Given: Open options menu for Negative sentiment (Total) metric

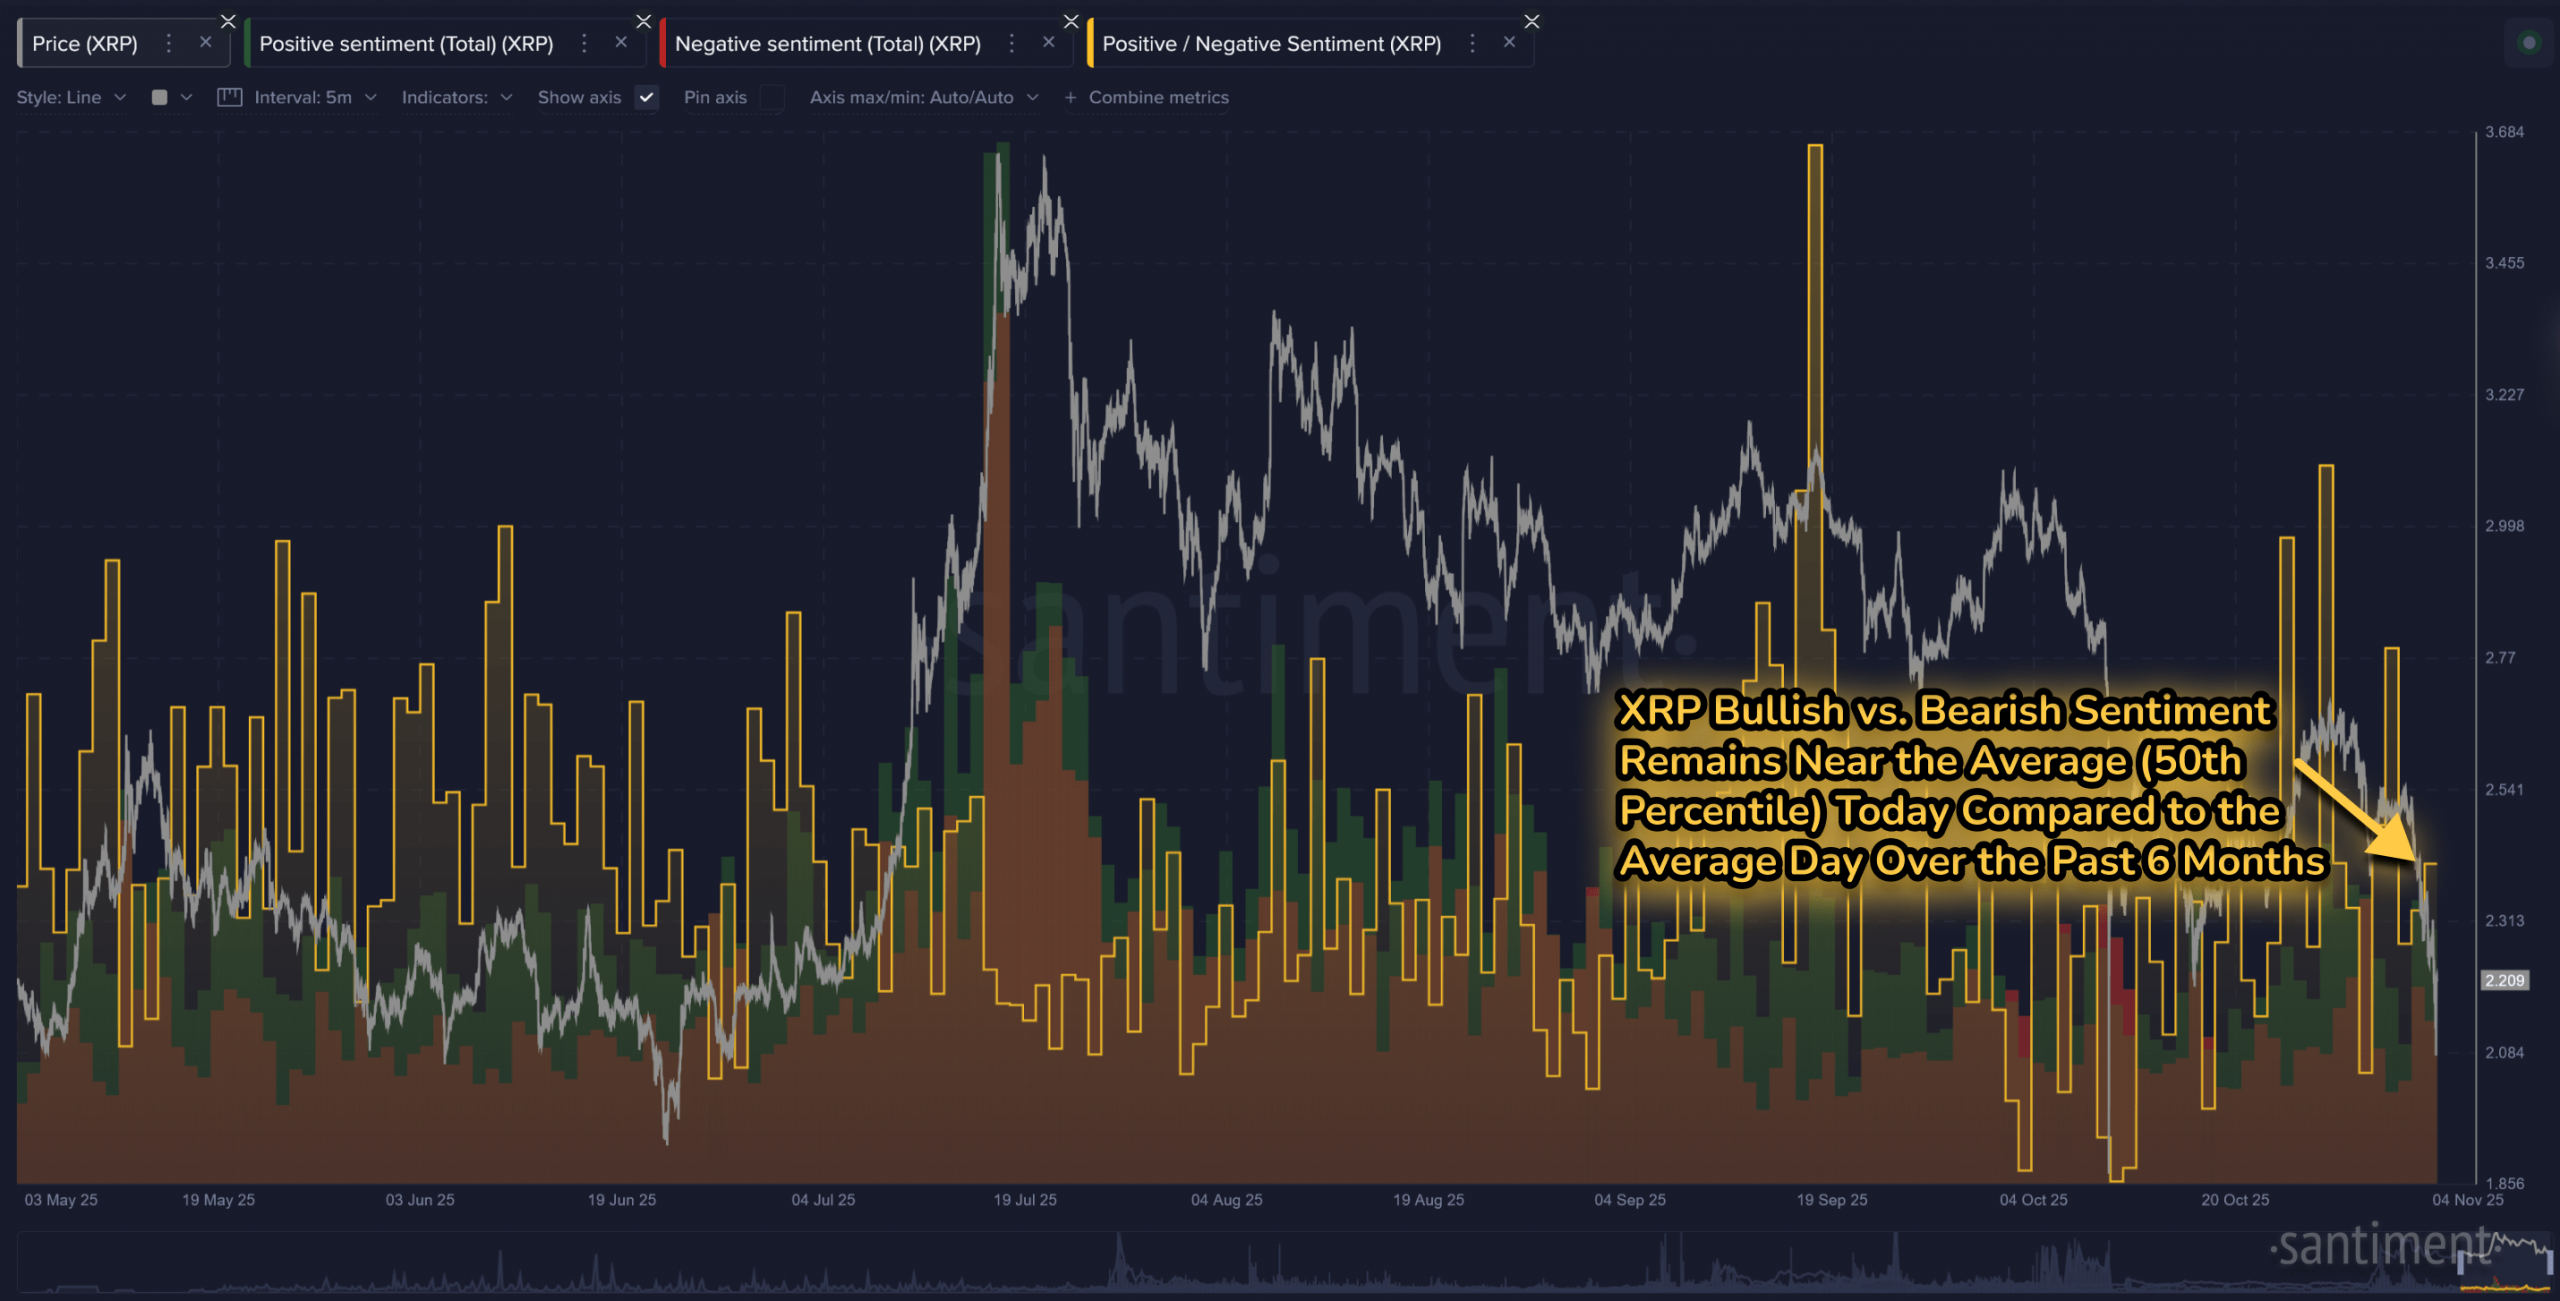Looking at the screenshot, I should 1011,43.
